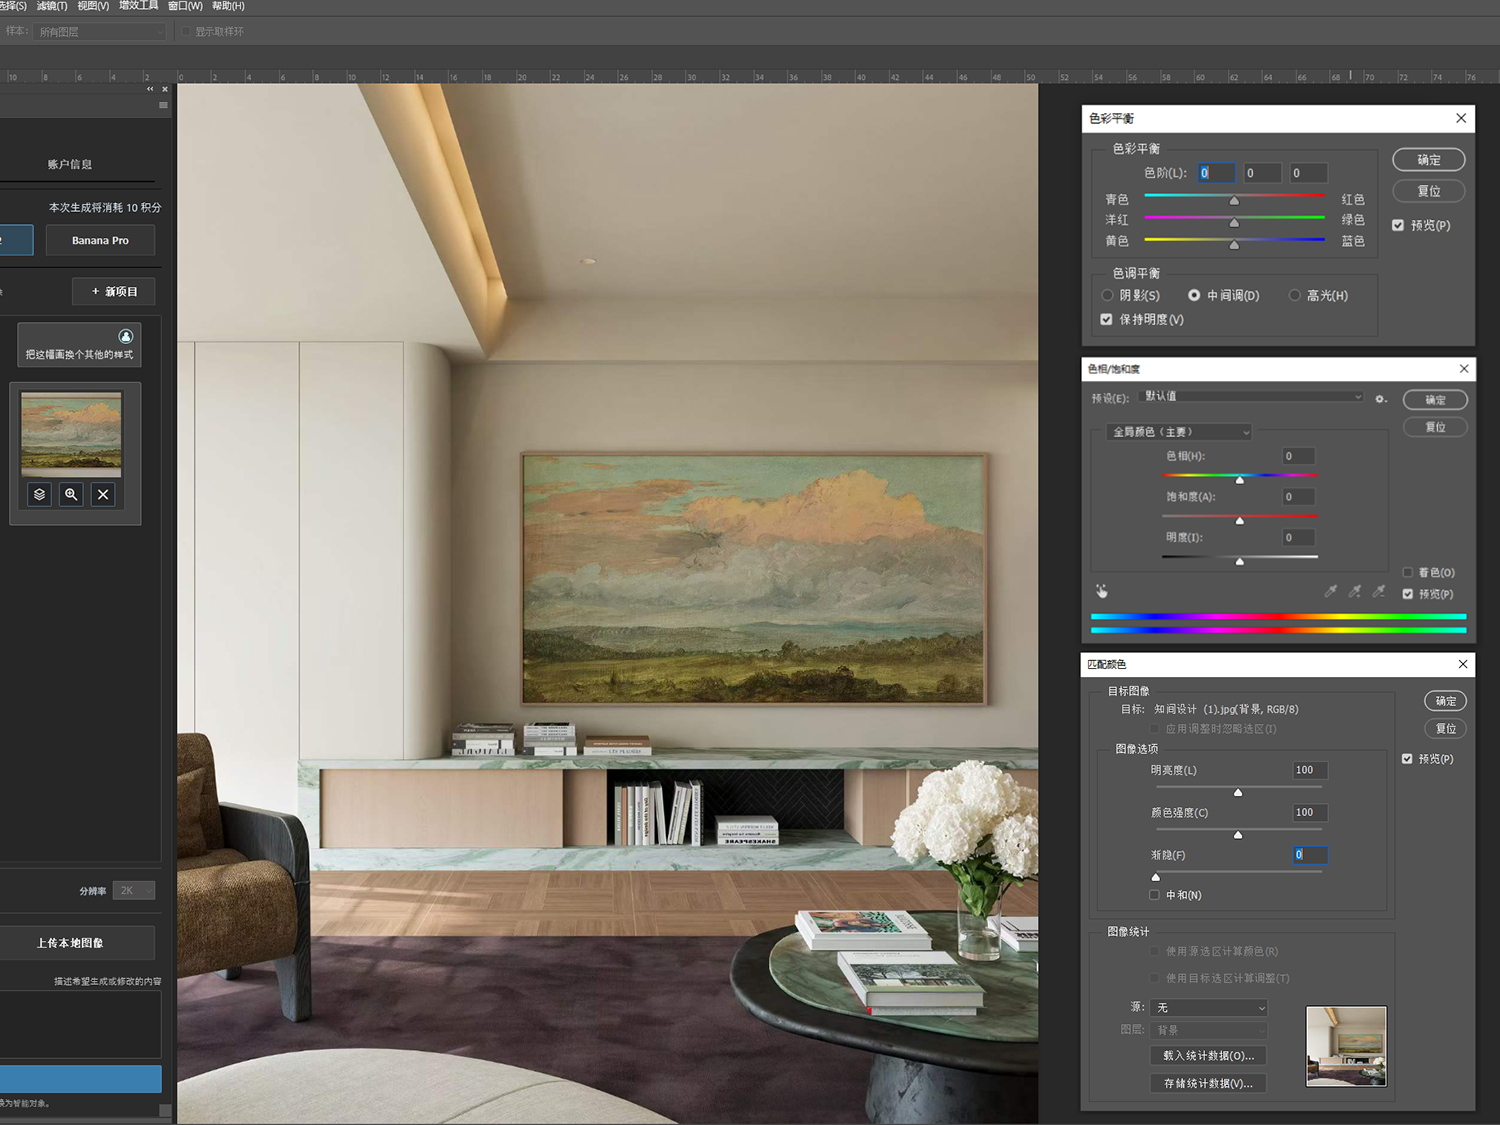This screenshot has width=1500, height=1125.
Task: Enable the 着色 checkbox
Action: click(1408, 572)
